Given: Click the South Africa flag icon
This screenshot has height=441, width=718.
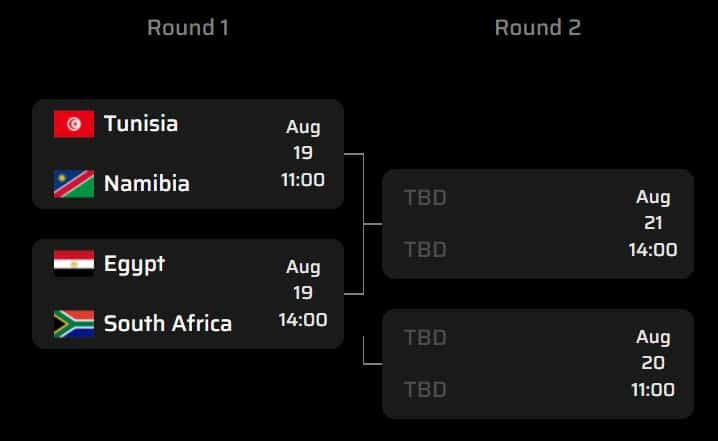Looking at the screenshot, I should 74,324.
